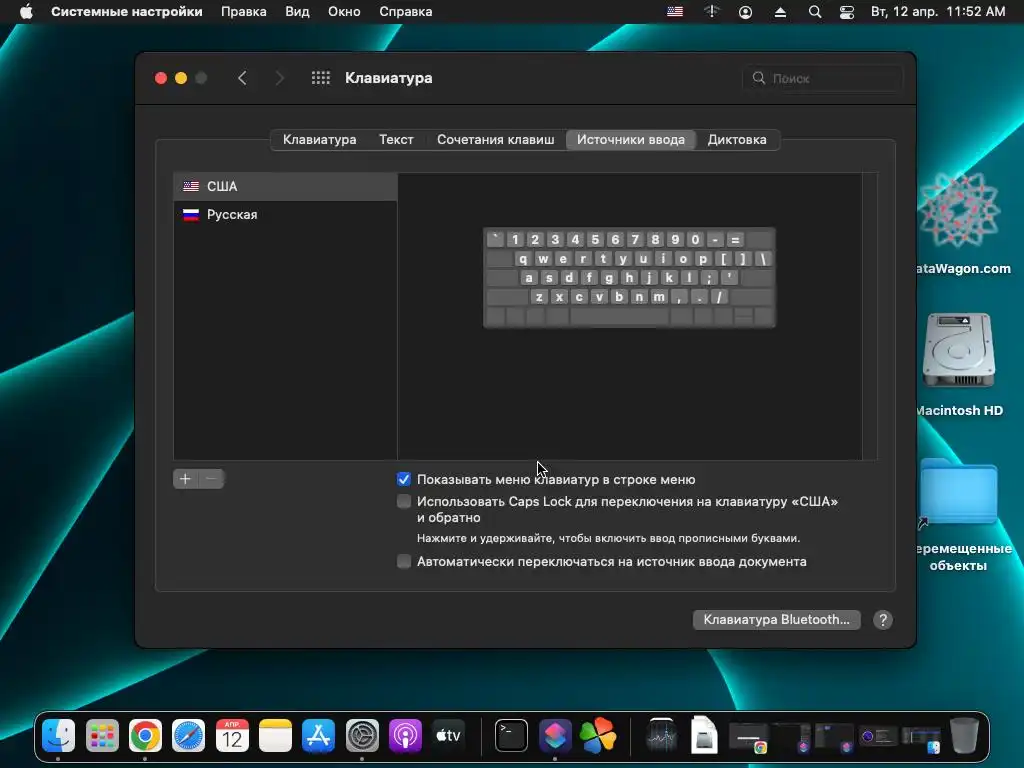Open the Правка menu

[244, 12]
